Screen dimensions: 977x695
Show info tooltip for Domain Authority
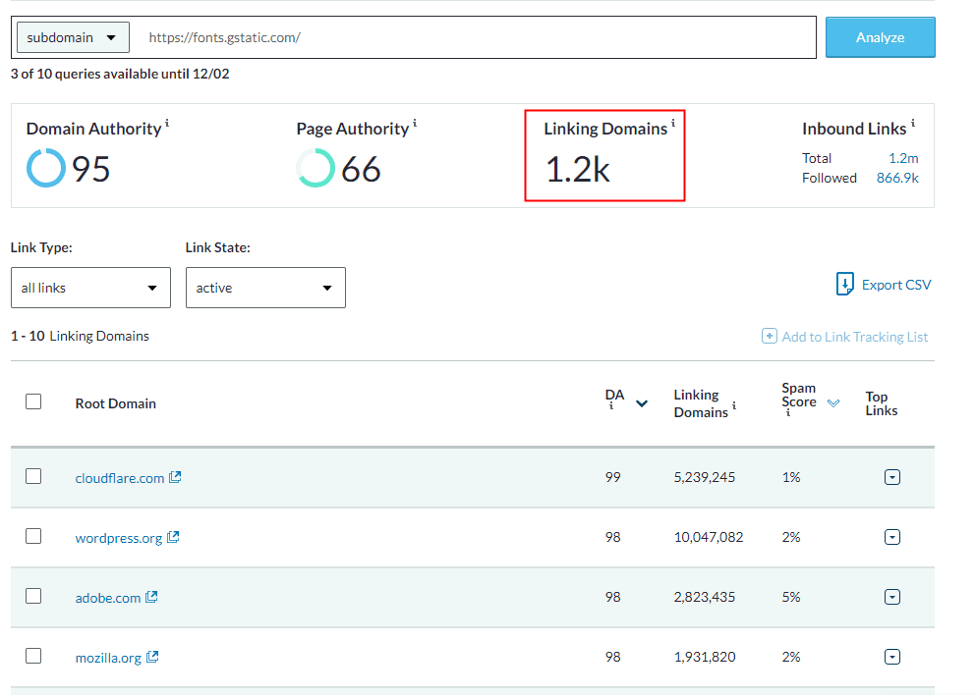coord(167,123)
